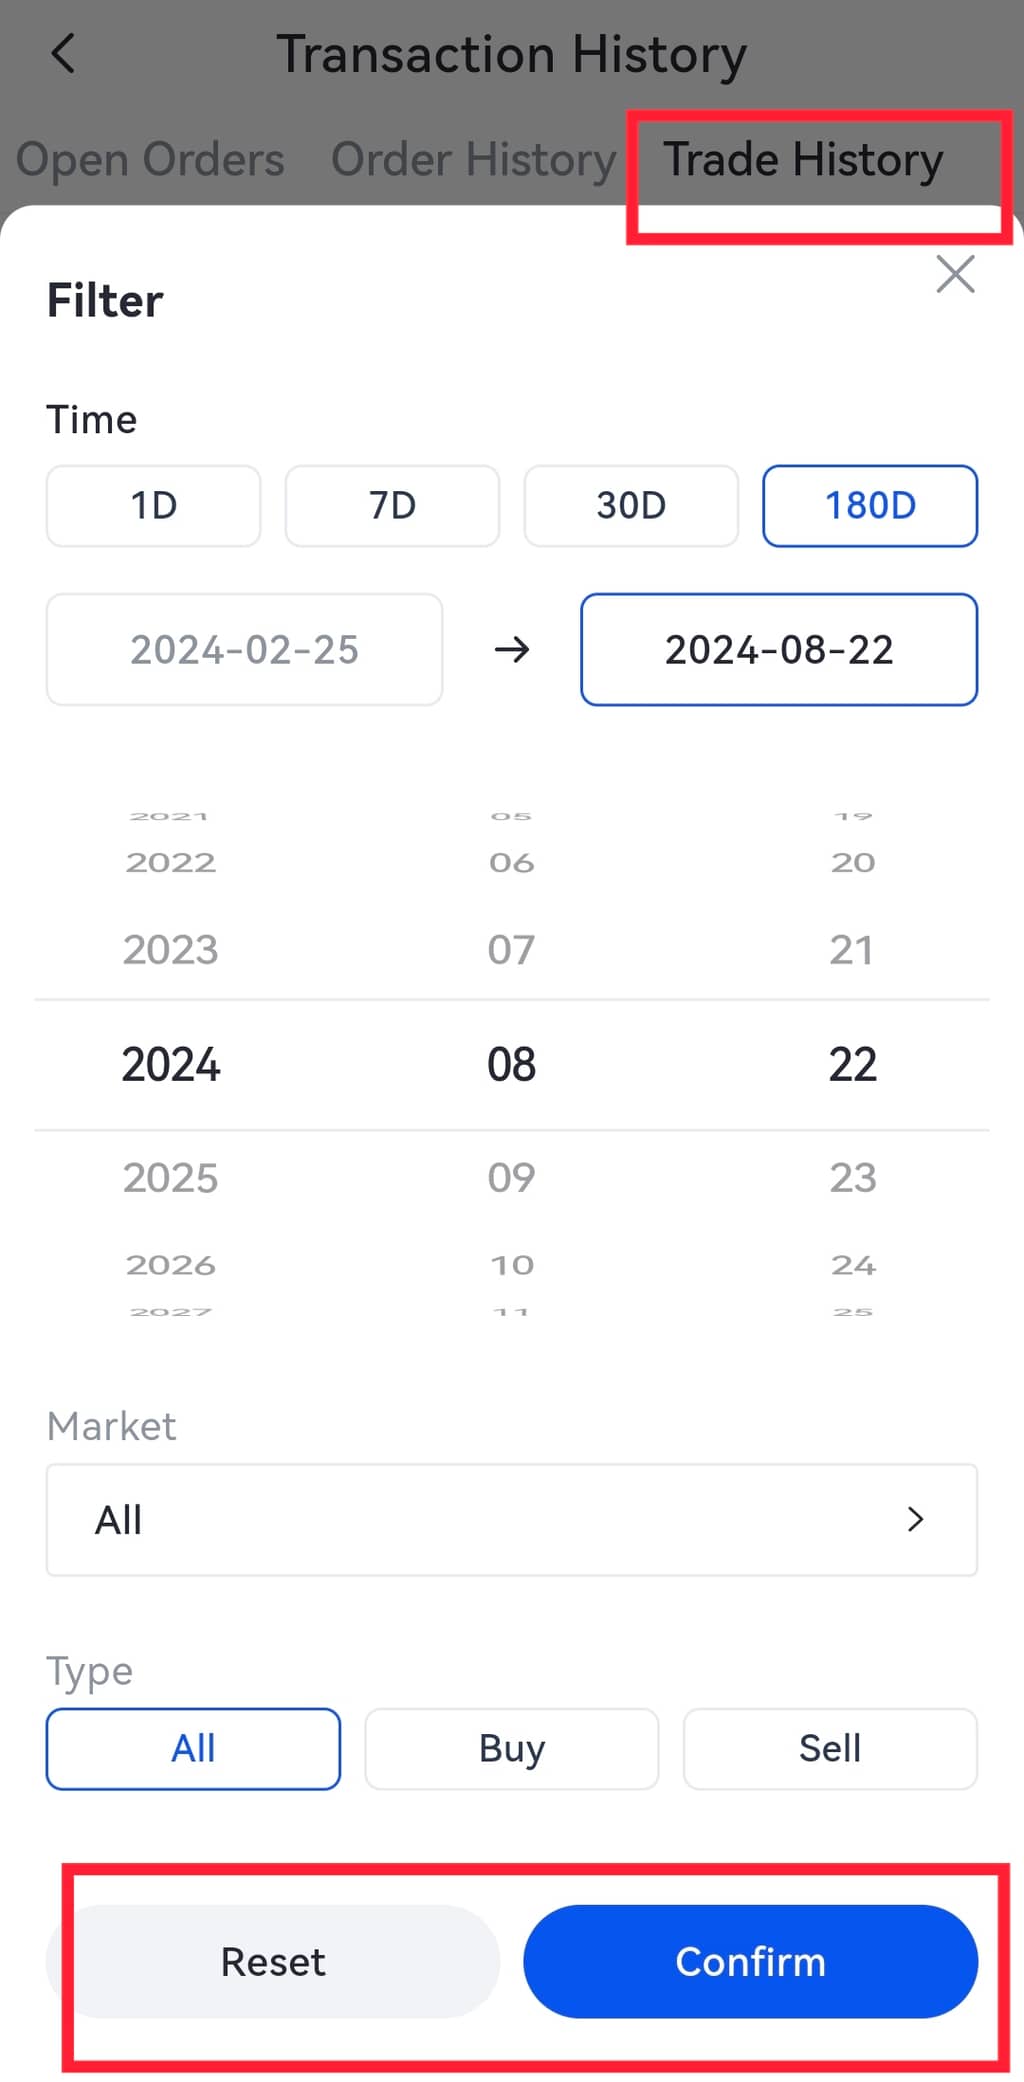Select the 7D time range
Viewport: 1024px width, 2082px height.
pyautogui.click(x=392, y=506)
